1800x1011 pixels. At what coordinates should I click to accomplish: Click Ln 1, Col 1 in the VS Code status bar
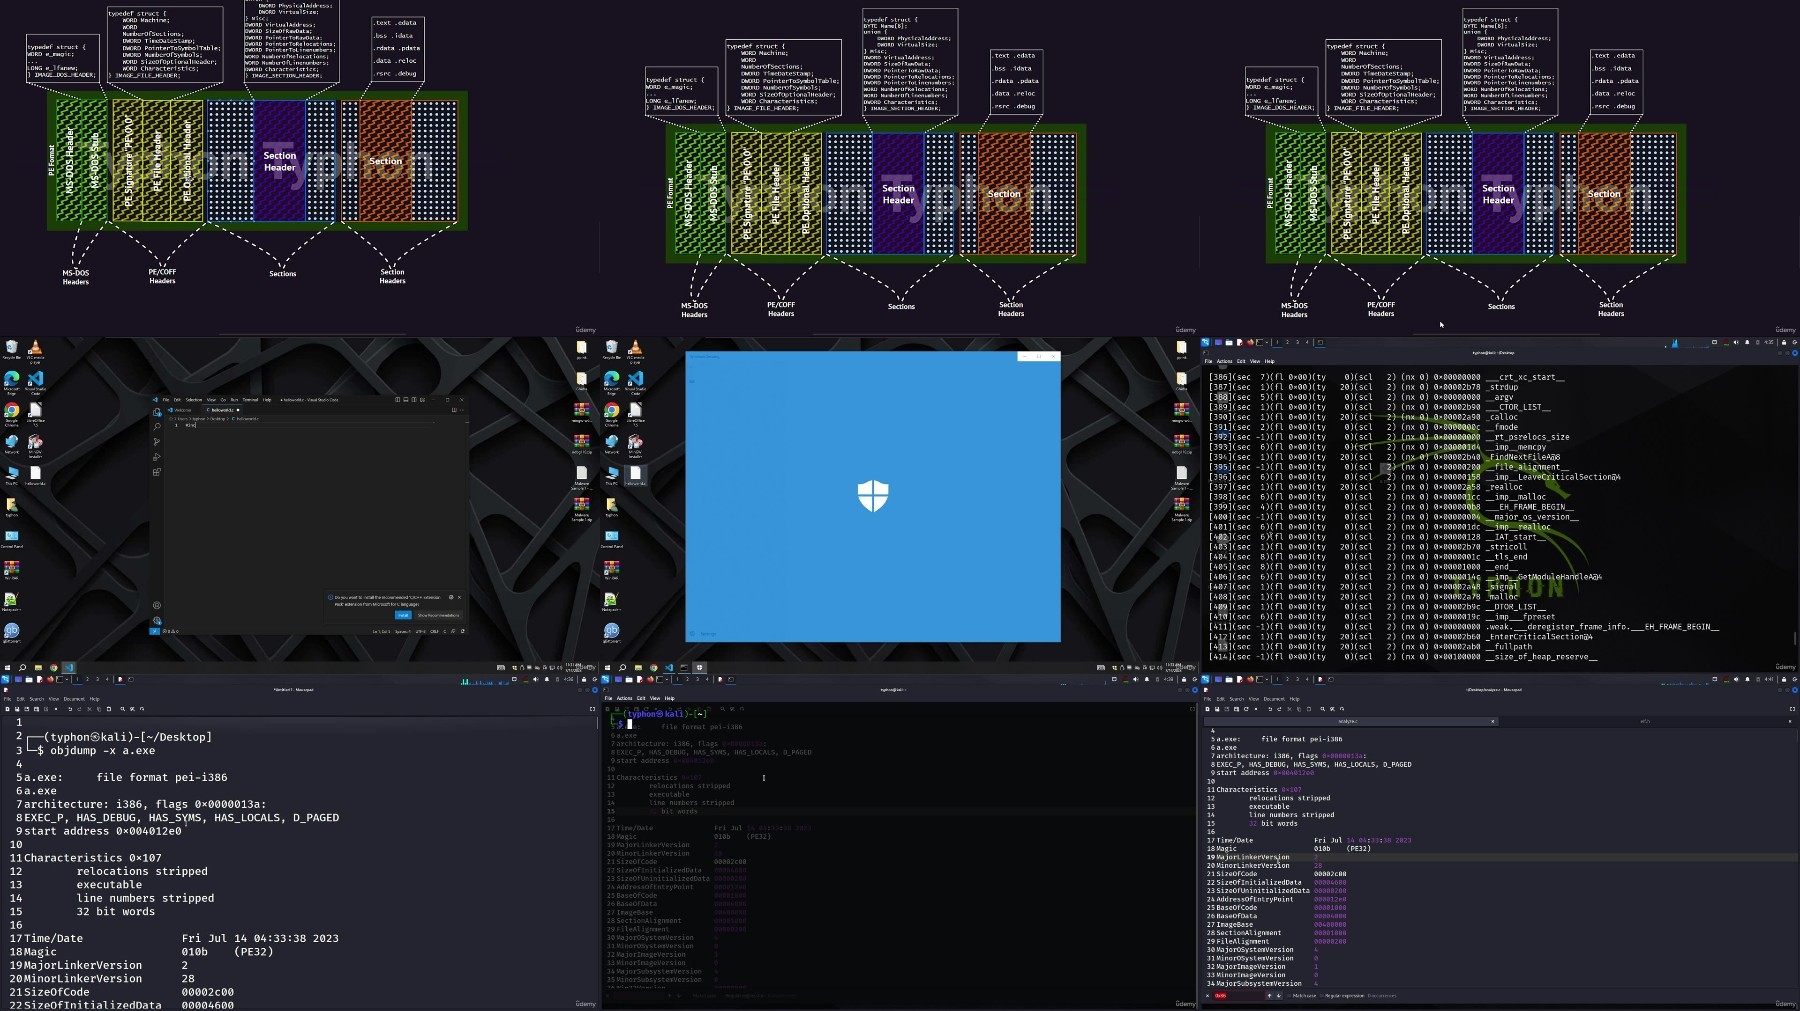[381, 631]
